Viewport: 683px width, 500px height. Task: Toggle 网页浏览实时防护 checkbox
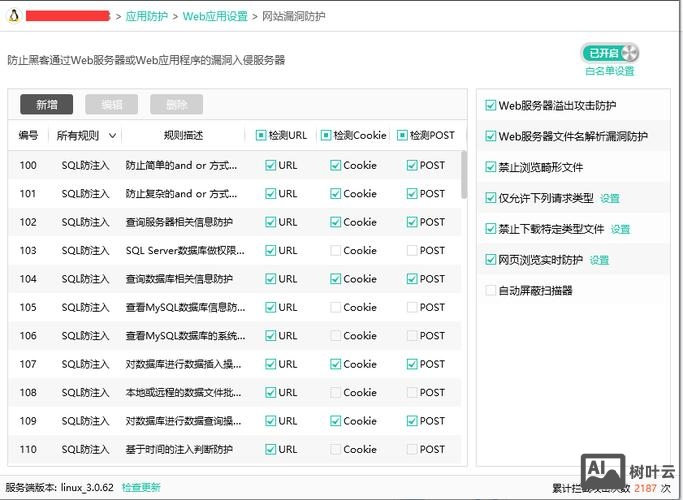point(490,260)
